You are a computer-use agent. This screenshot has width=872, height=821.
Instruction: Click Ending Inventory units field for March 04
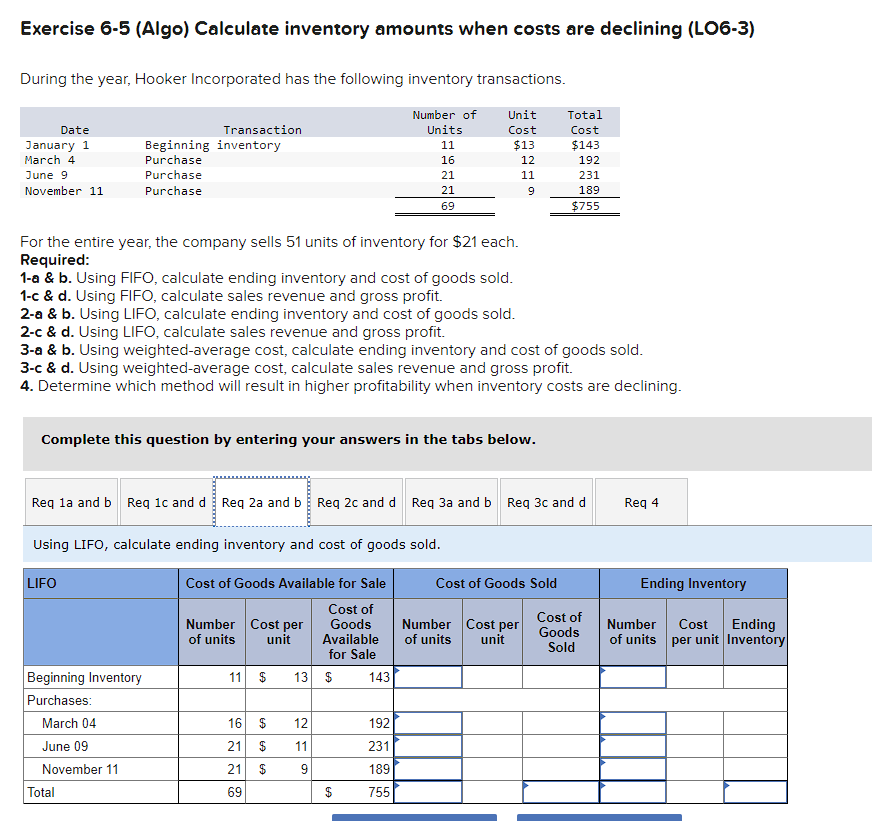[632, 722]
